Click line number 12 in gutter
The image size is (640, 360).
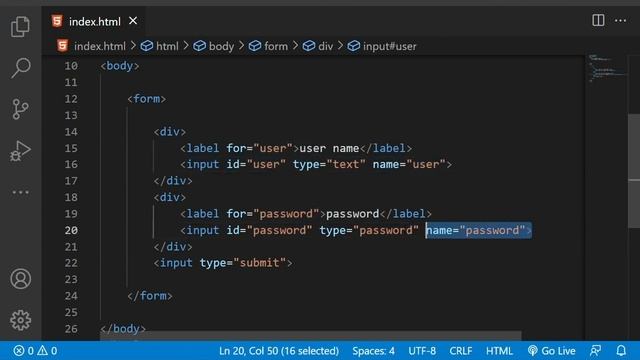(71, 99)
